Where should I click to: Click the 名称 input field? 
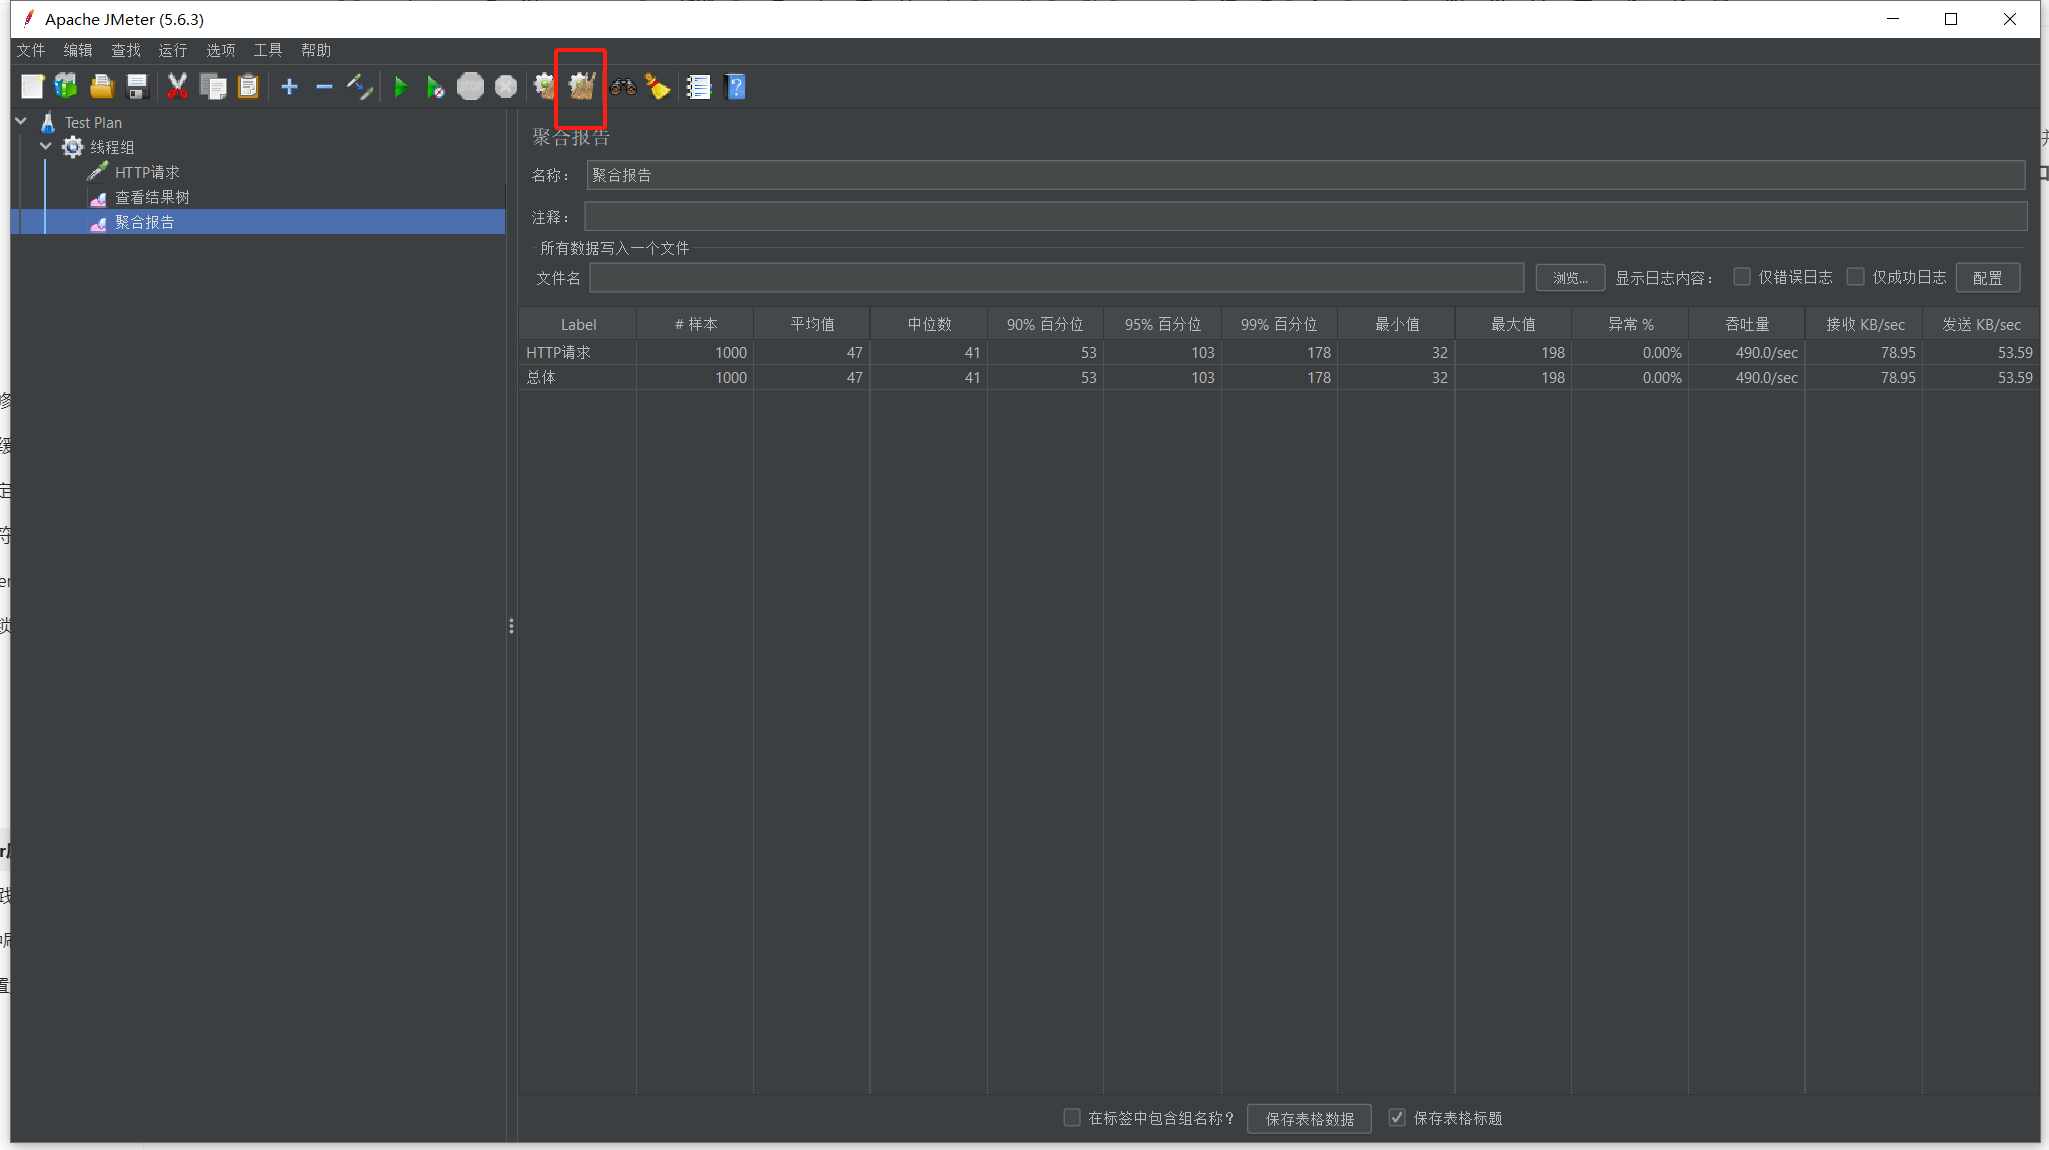[1306, 175]
